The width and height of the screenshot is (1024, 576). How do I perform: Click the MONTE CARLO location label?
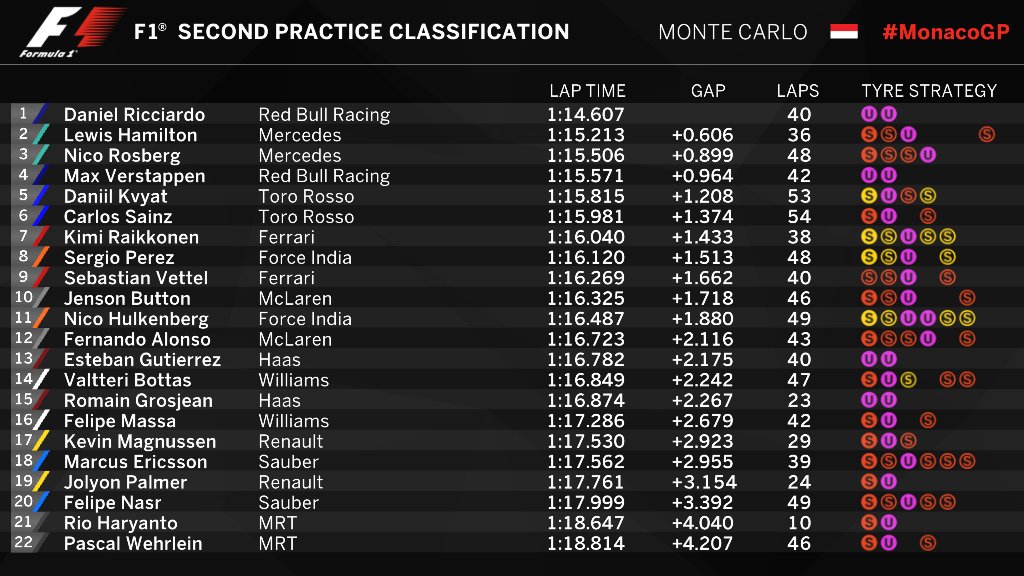click(x=733, y=32)
